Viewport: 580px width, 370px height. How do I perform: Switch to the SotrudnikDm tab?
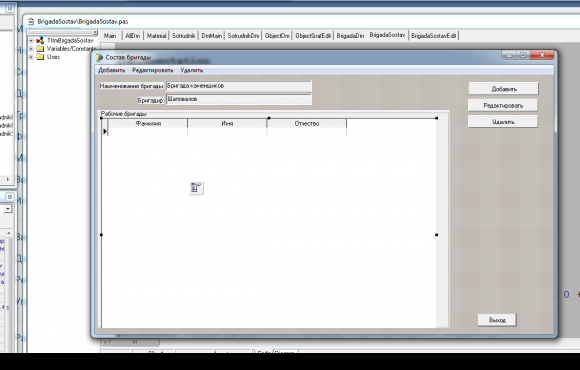point(243,36)
